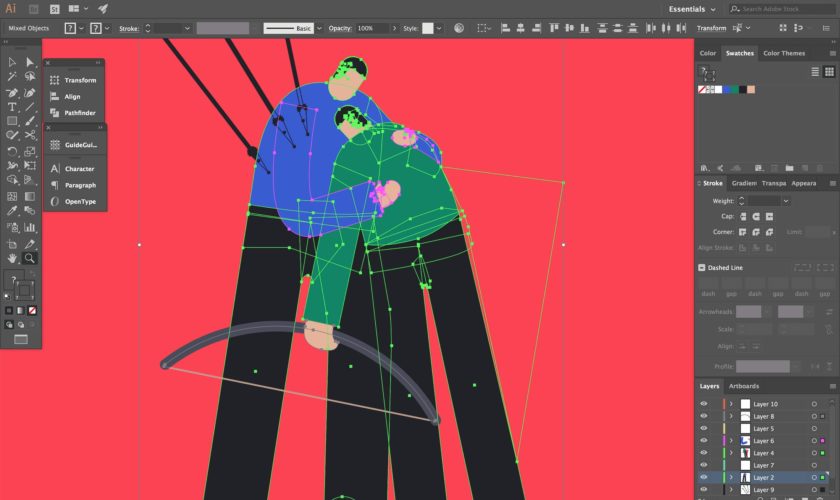Open the stroke weight dropdown in control bar
The image size is (840, 500).
click(x=187, y=28)
